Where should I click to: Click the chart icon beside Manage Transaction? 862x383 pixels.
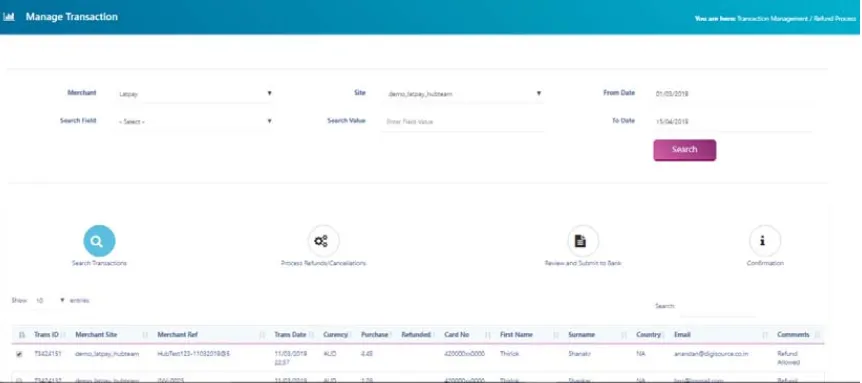(x=9, y=17)
